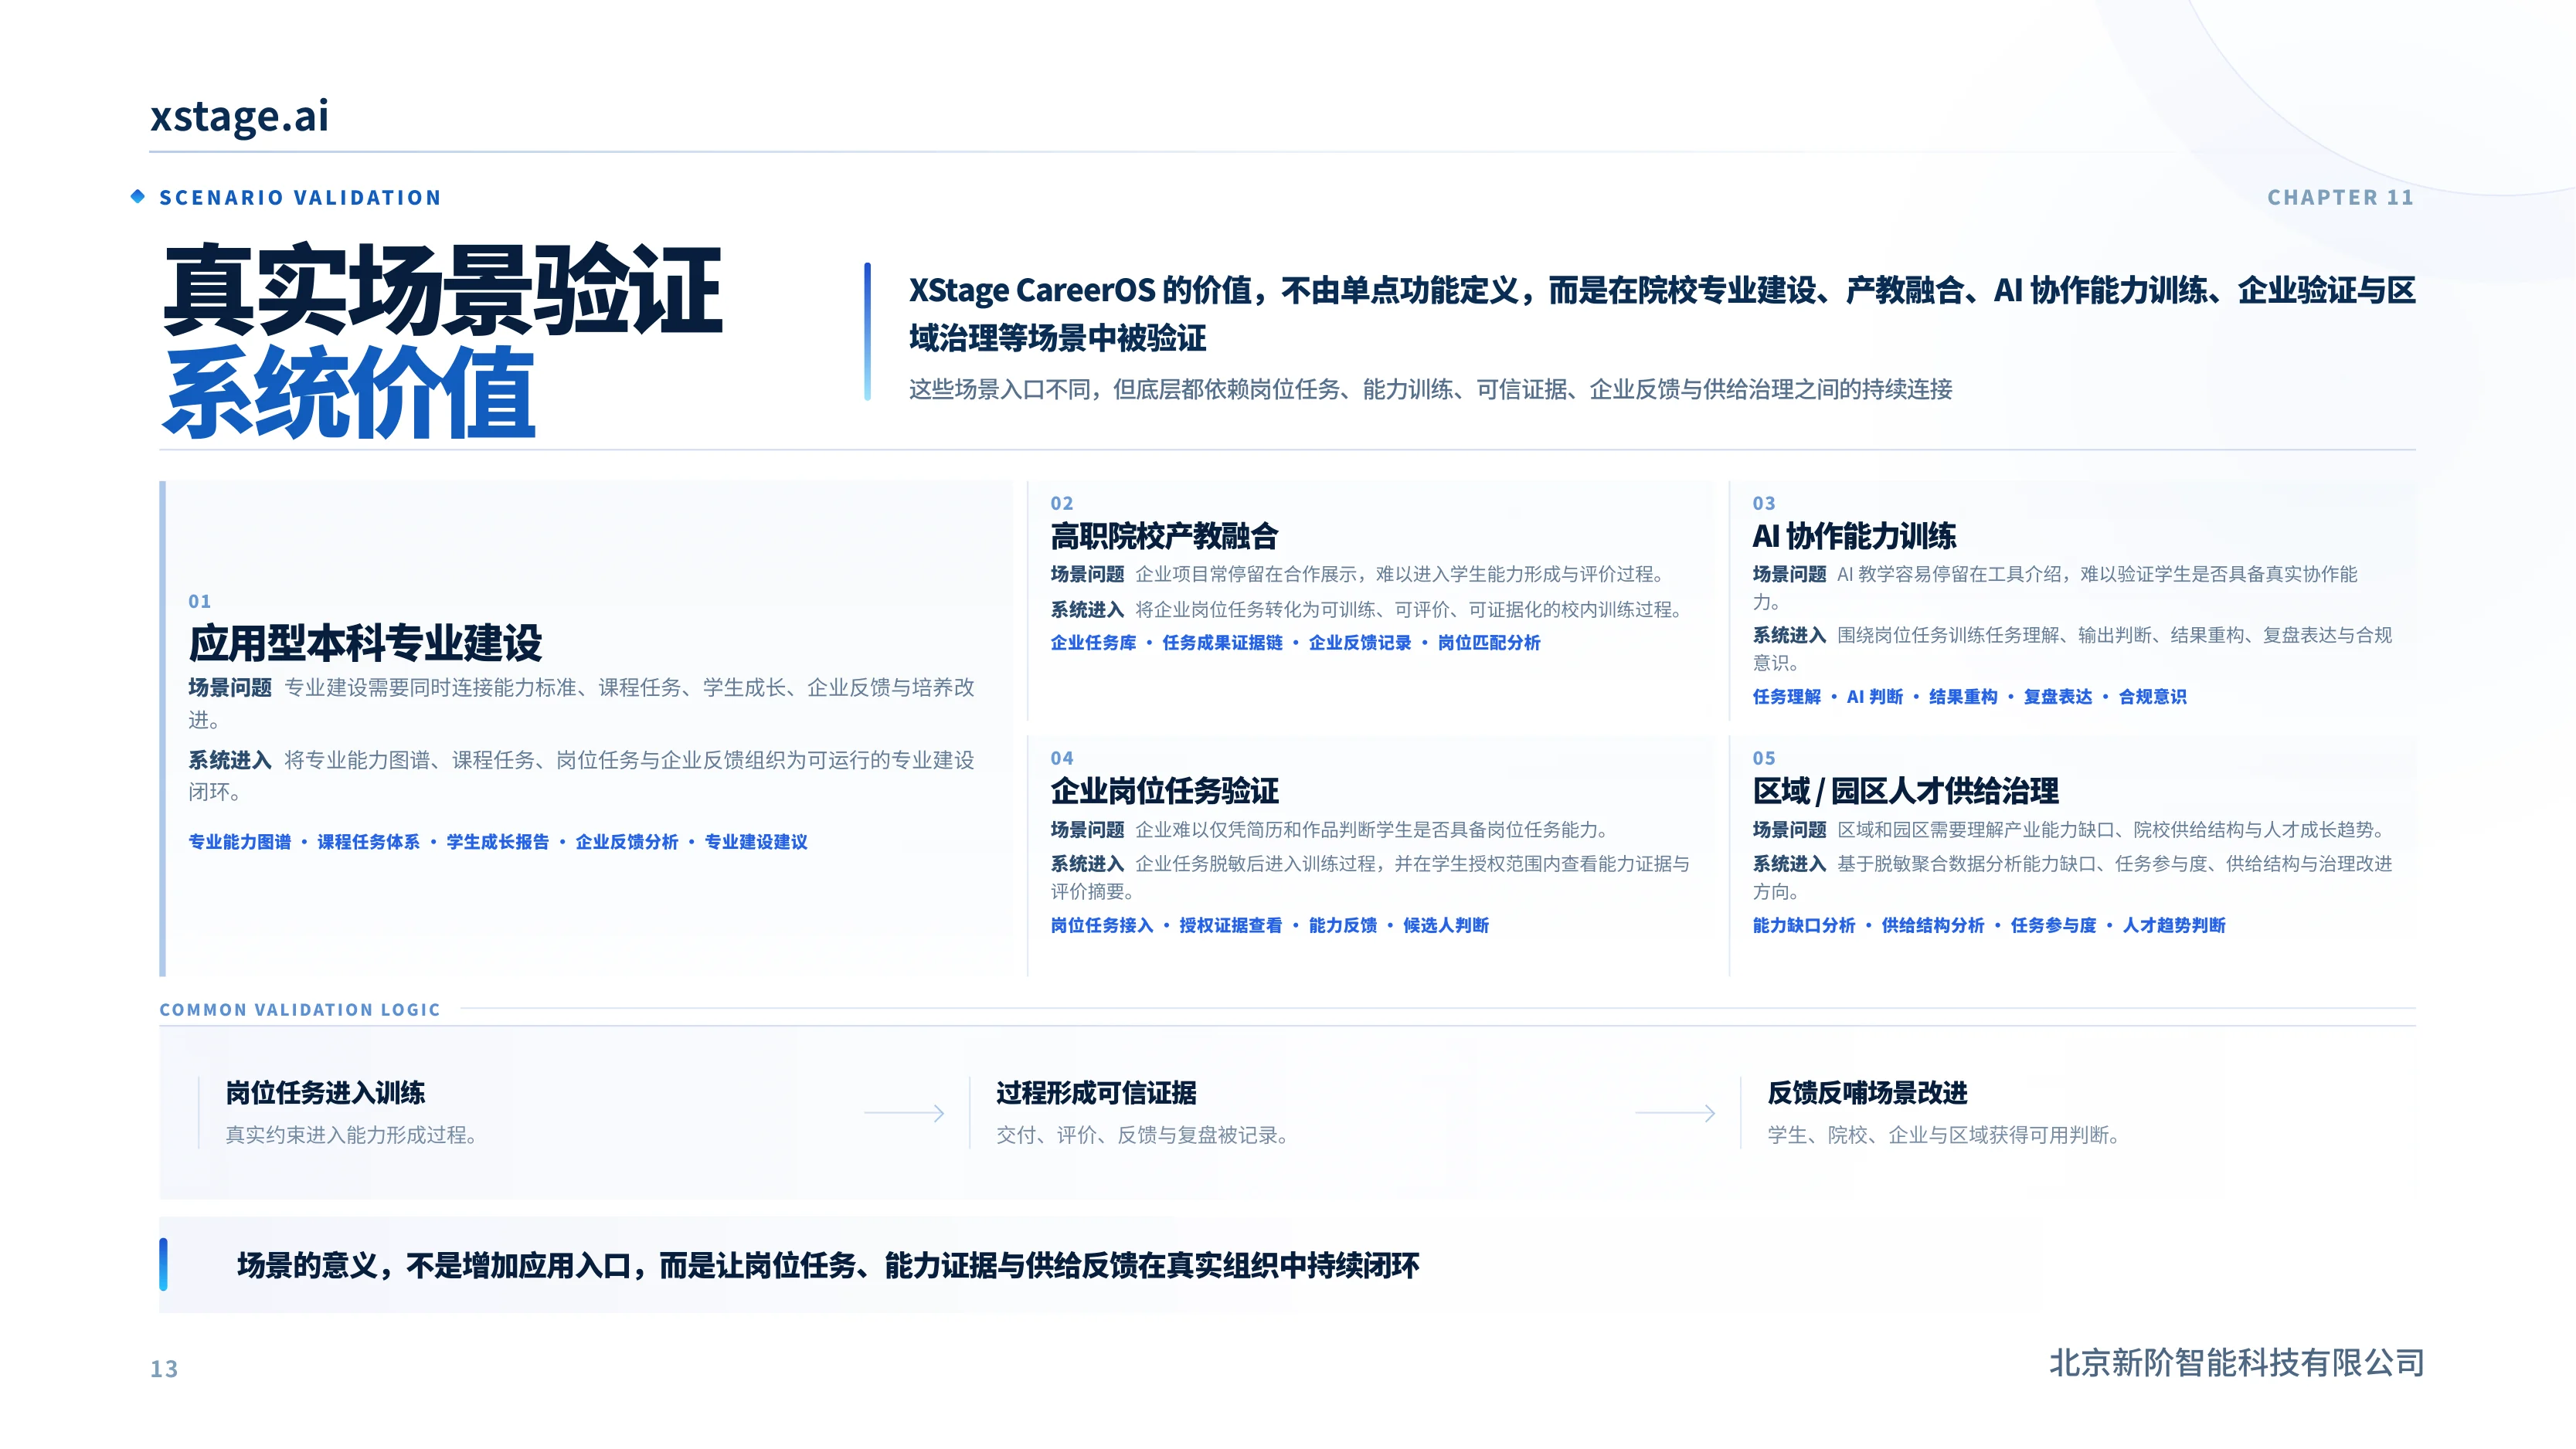Click the blue tag 专业能力图谱
This screenshot has width=2576, height=1449.
tap(240, 842)
